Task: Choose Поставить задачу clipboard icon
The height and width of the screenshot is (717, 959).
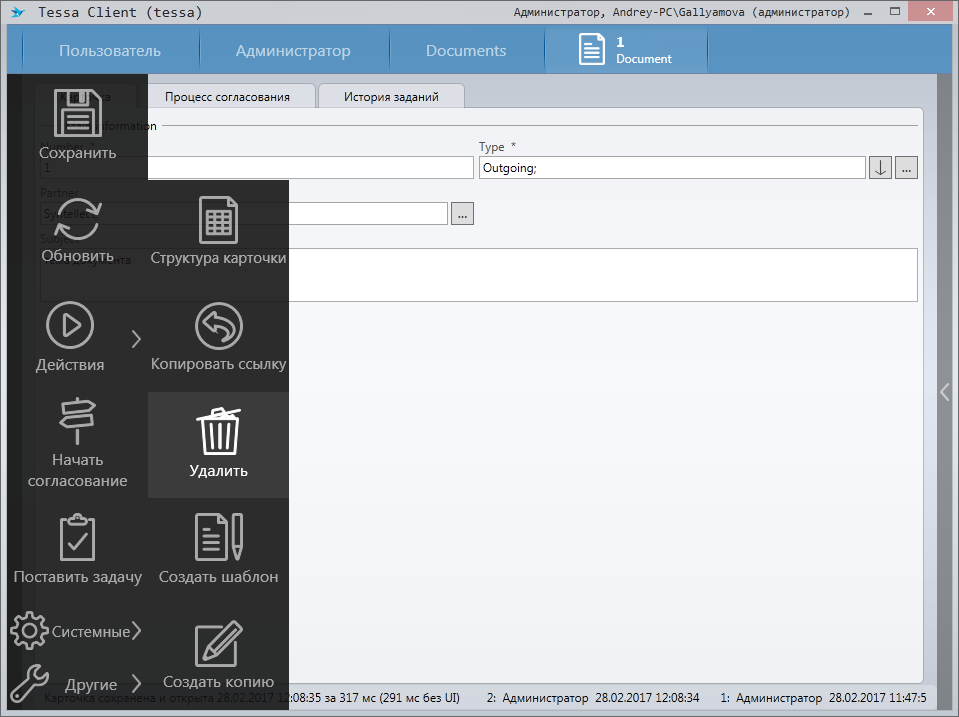Action: (77, 538)
